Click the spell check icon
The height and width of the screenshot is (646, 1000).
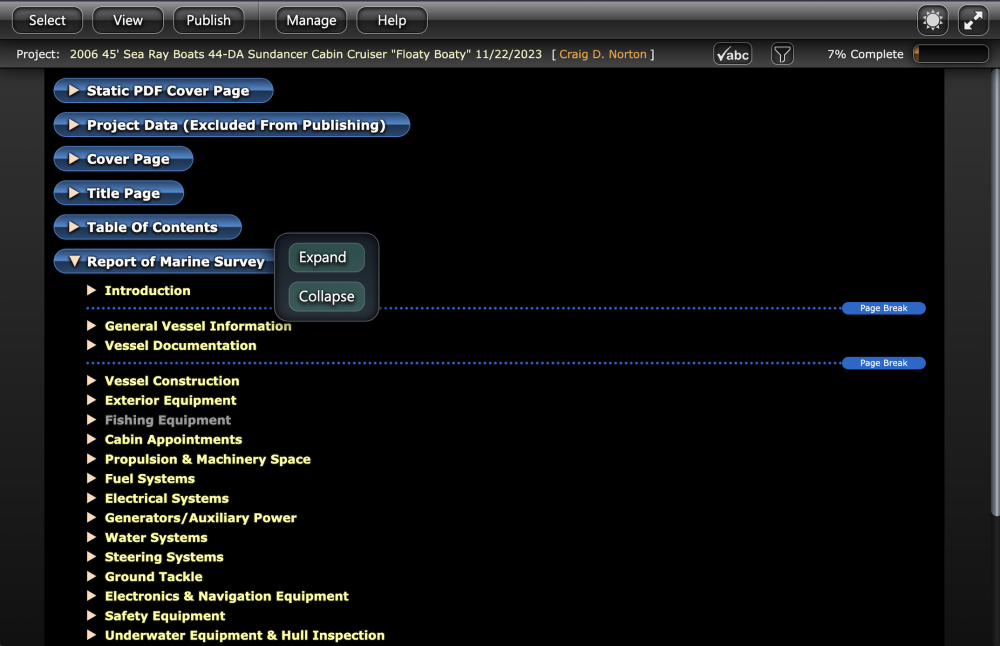pyautogui.click(x=732, y=54)
